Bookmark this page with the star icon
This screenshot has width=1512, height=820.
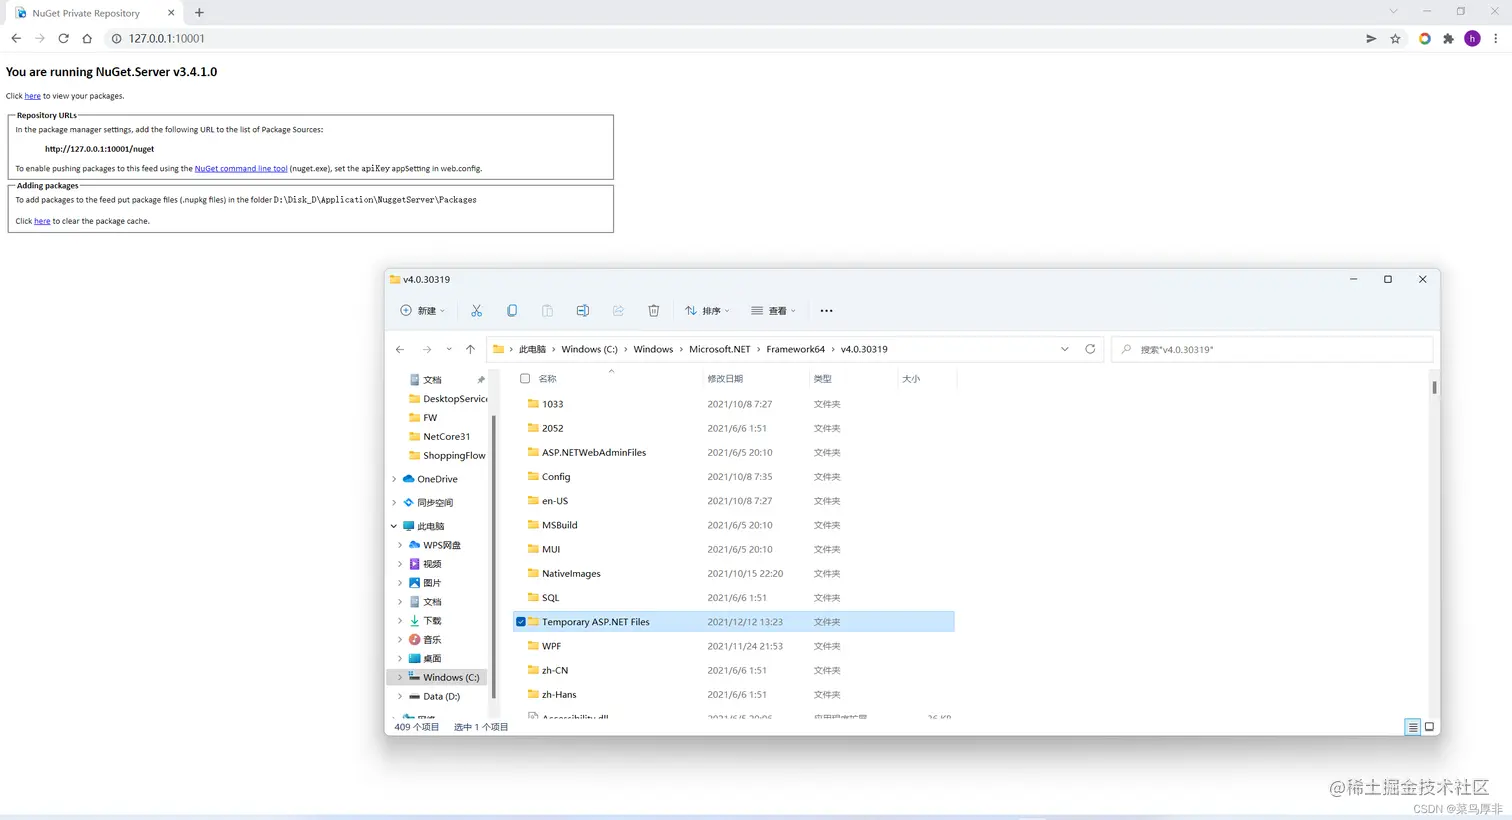(x=1395, y=39)
